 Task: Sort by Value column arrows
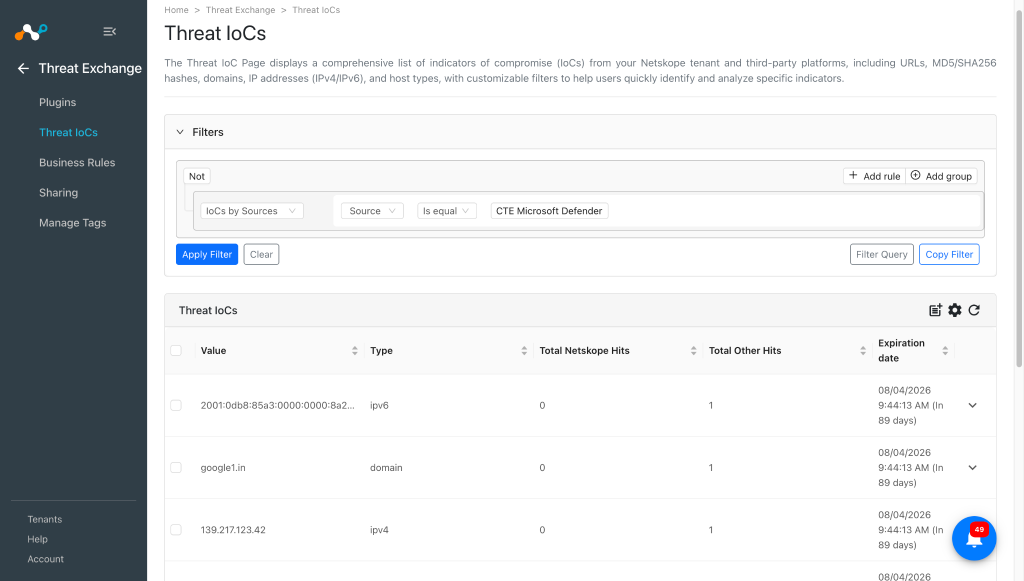pyautogui.click(x=355, y=351)
